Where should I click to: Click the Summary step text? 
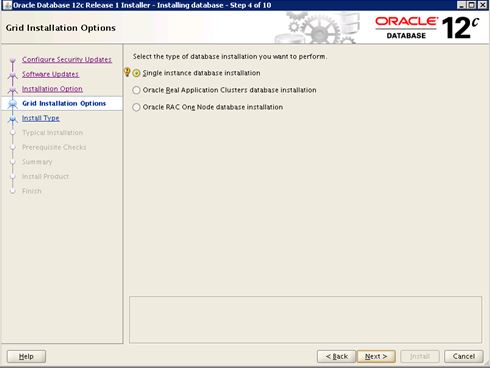pyautogui.click(x=37, y=162)
